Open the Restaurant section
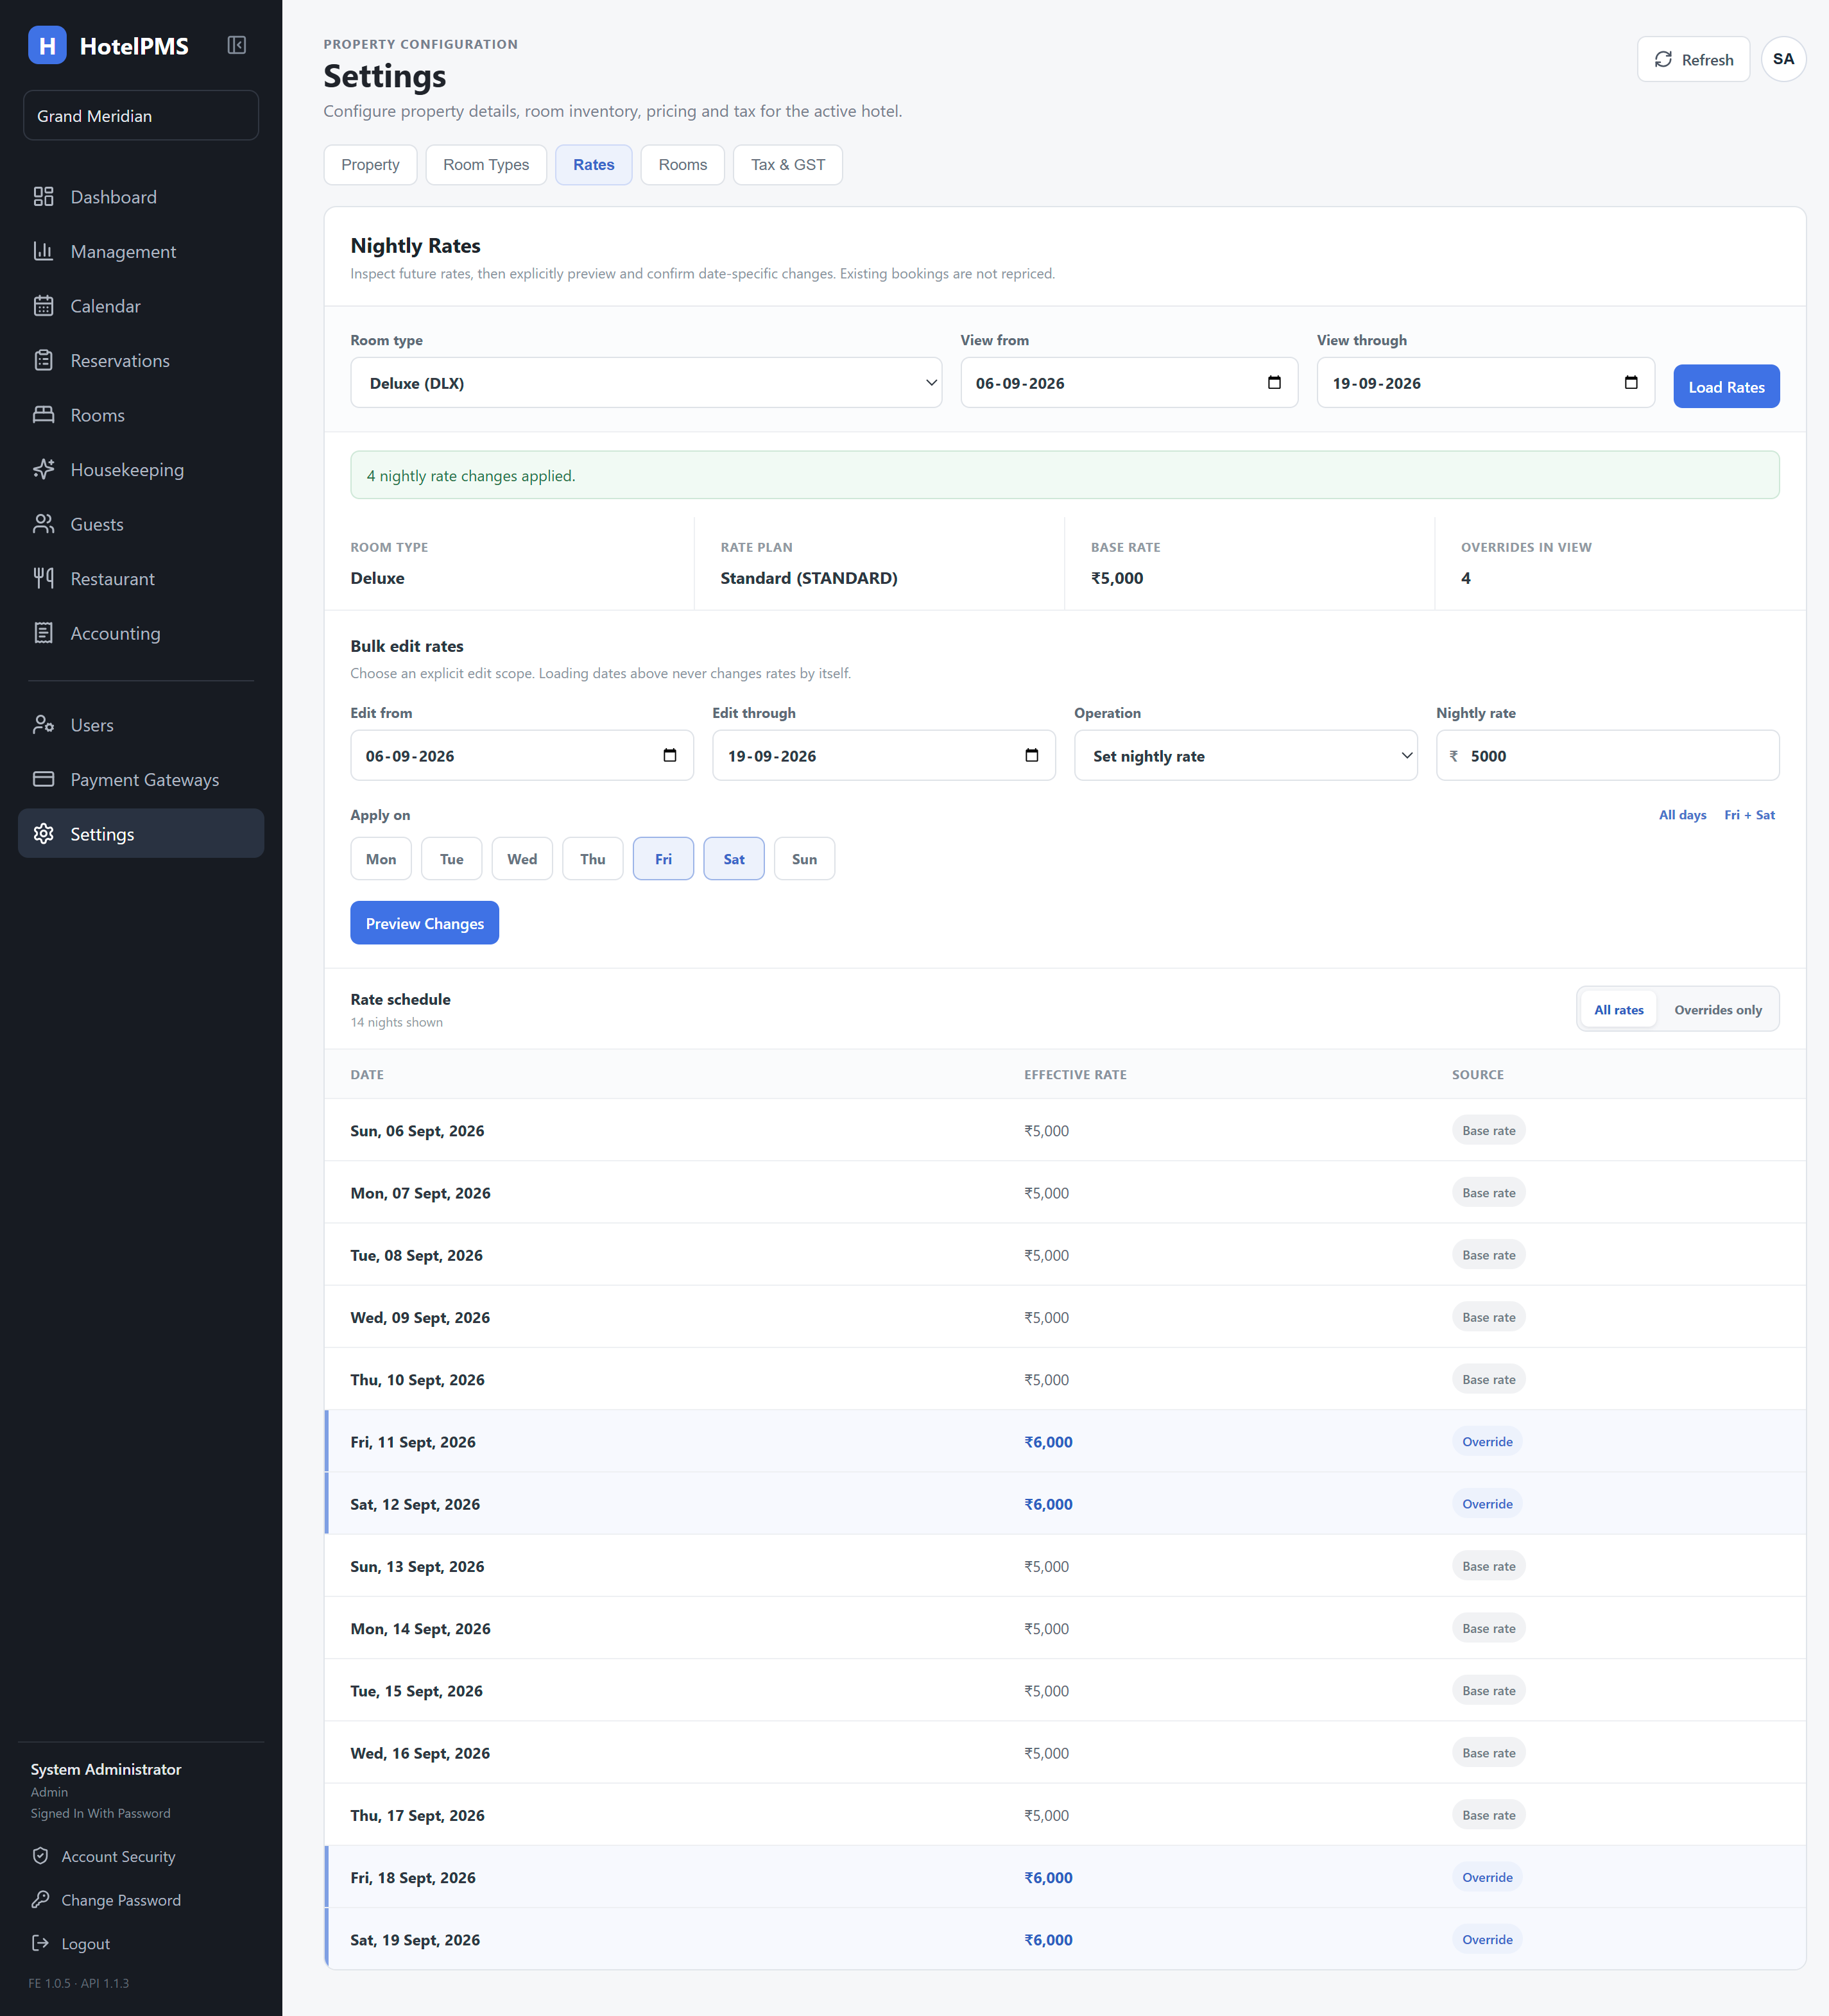1829x2016 pixels. 141,578
